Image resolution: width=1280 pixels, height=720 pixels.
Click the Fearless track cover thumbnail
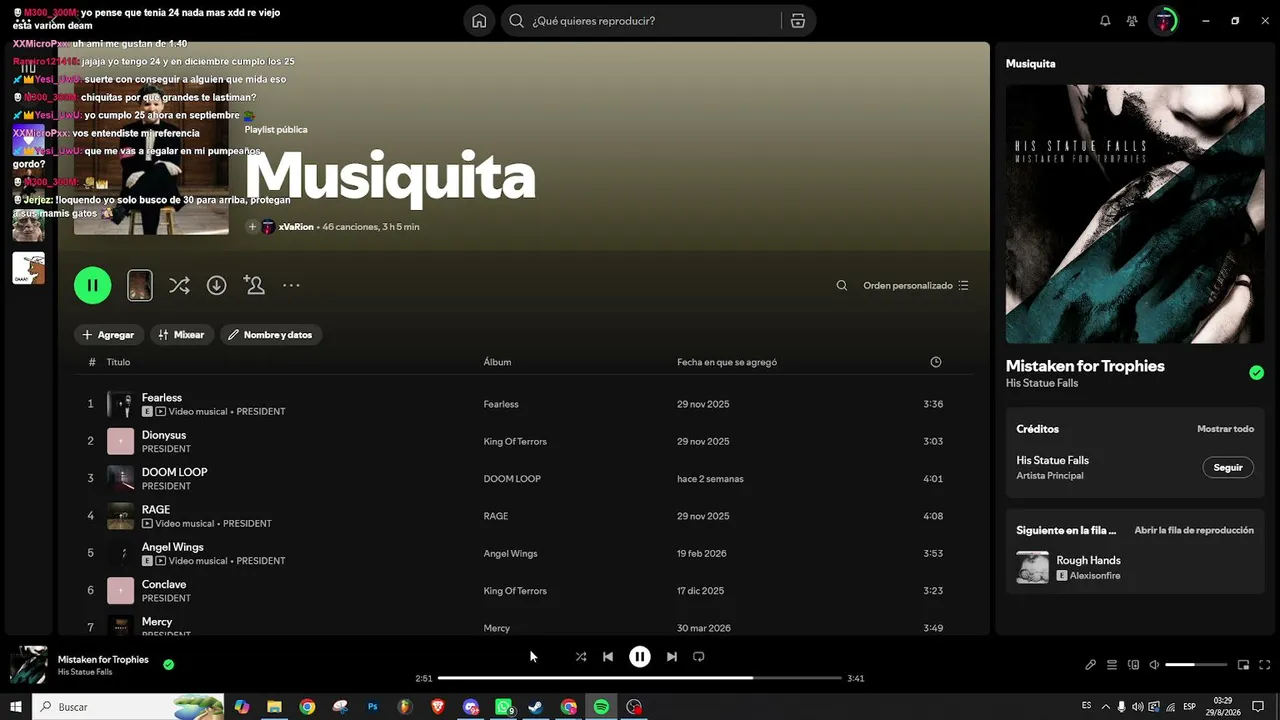click(120, 404)
